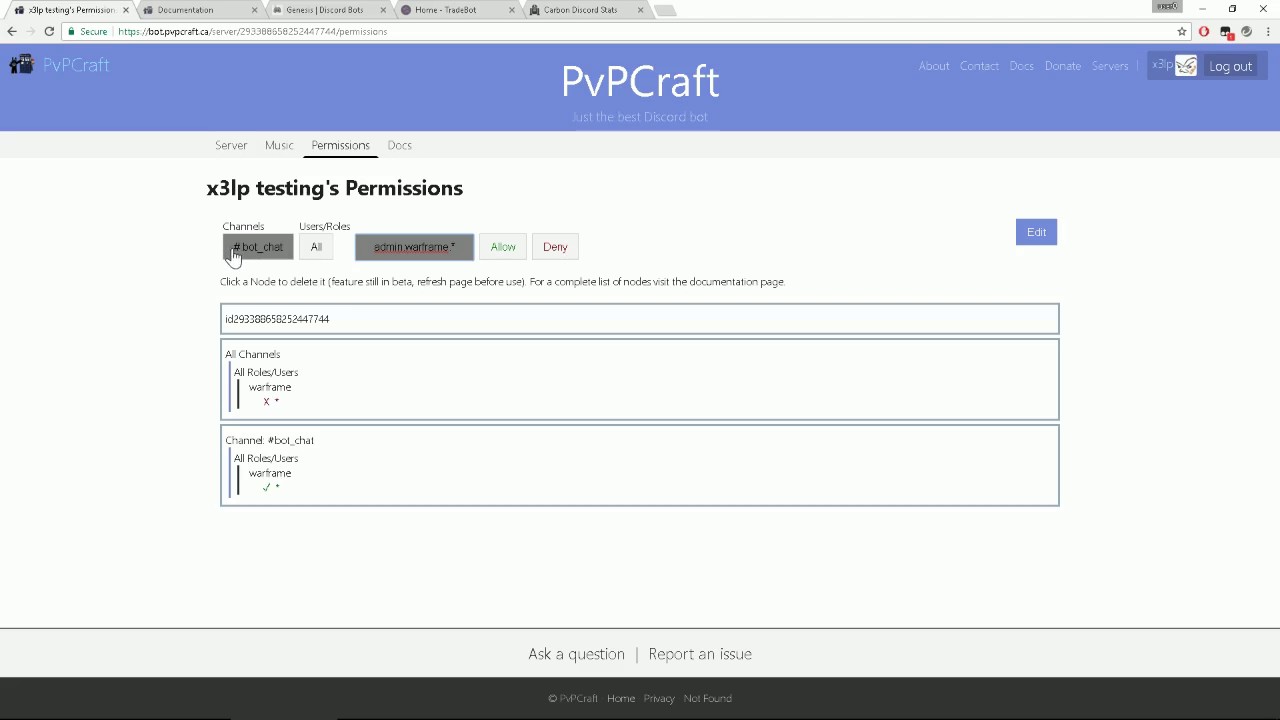Screen dimensions: 1280x720
Task: Click the Donate link in header
Action: tap(1062, 66)
